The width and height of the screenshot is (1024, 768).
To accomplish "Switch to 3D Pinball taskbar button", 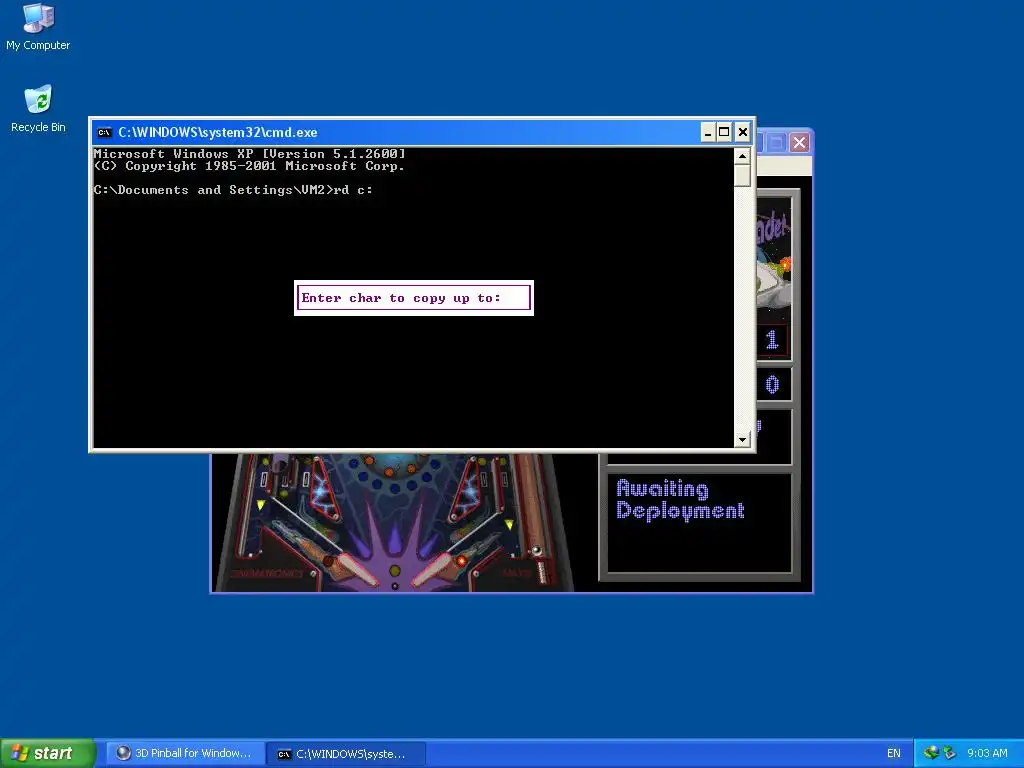I will pos(185,753).
